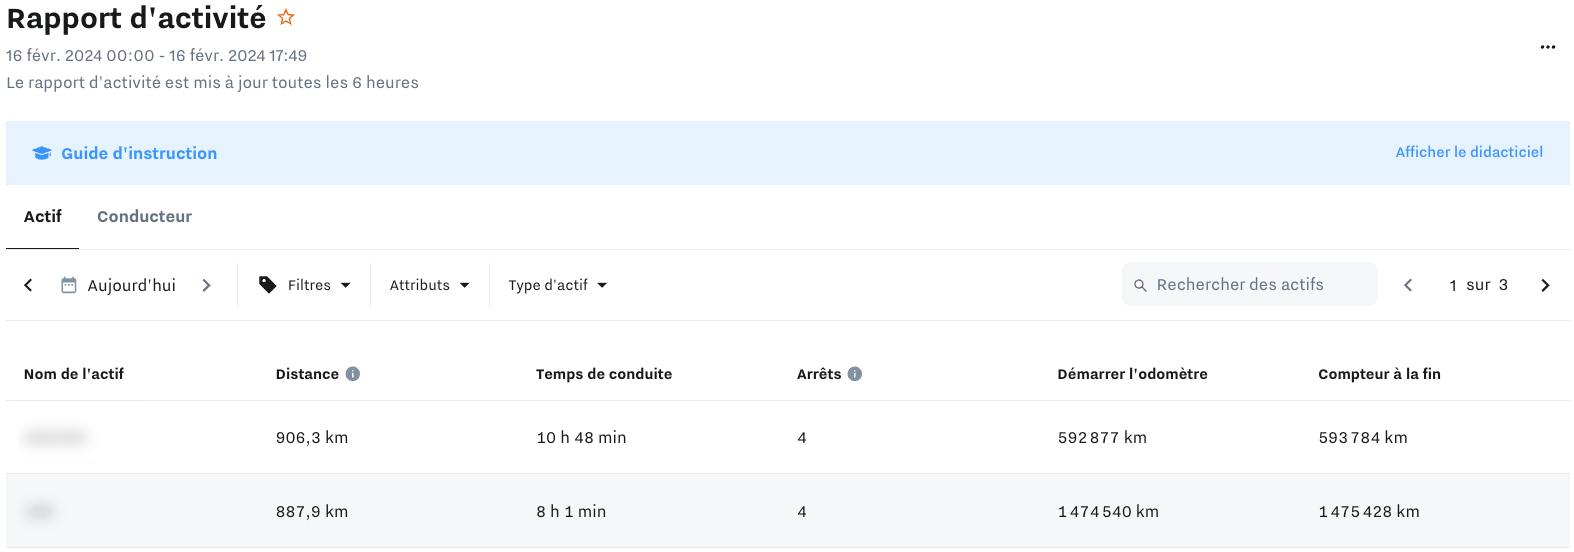The image size is (1574, 552).
Task: Show info tooltip next to Distance
Action: (x=353, y=374)
